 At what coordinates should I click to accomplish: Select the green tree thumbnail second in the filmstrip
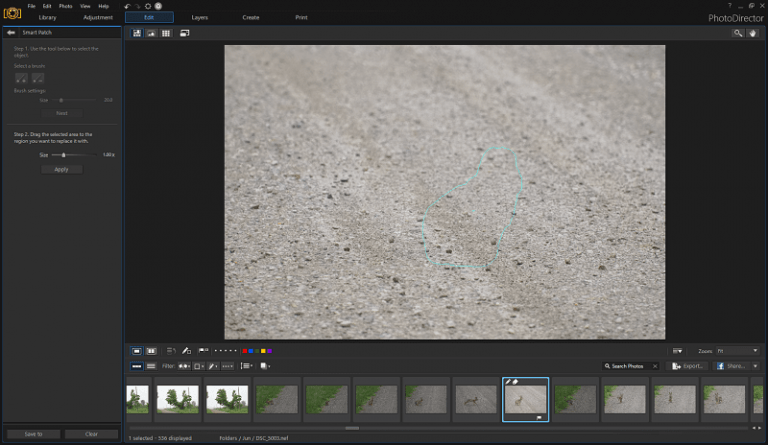click(178, 399)
